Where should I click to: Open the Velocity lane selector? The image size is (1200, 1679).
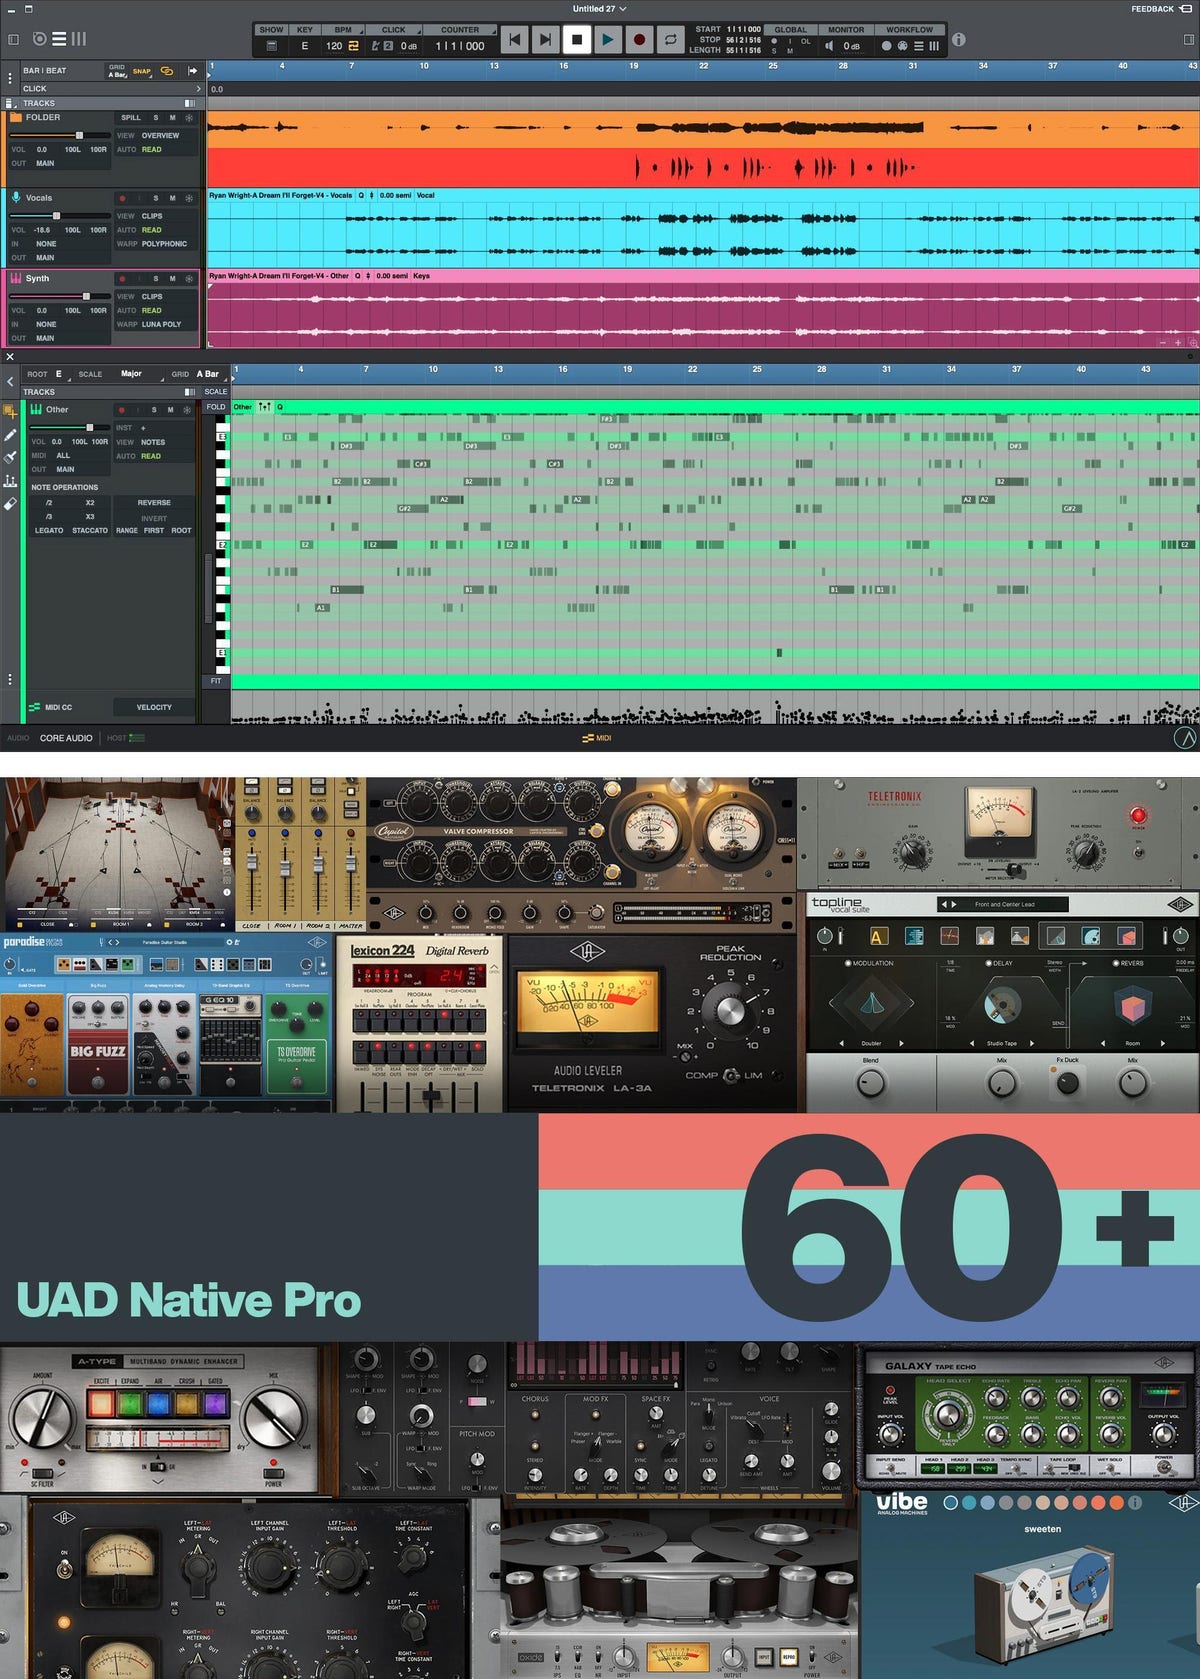point(154,707)
